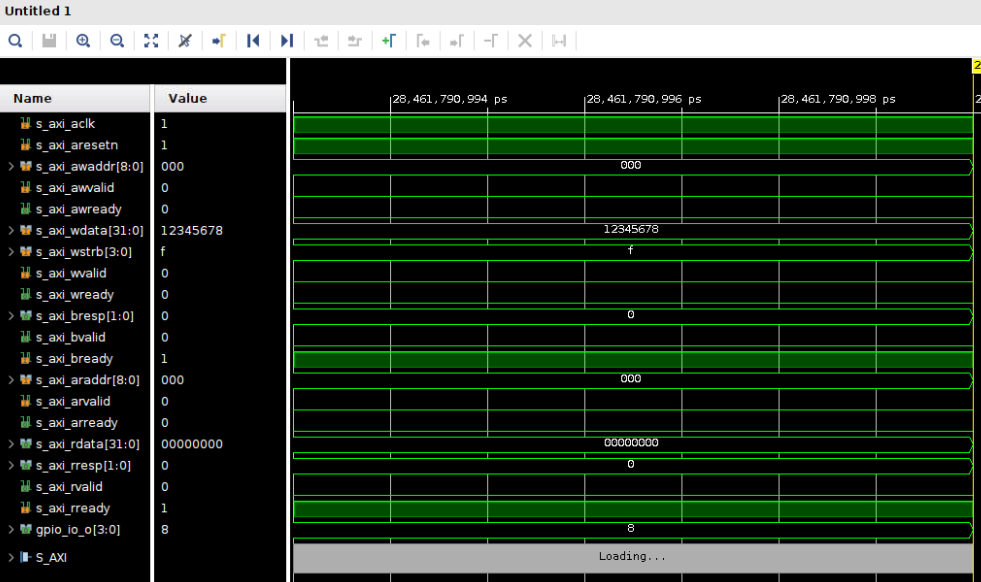This screenshot has height=582, width=981.
Task: Go to the next marker
Action: click(x=457, y=41)
